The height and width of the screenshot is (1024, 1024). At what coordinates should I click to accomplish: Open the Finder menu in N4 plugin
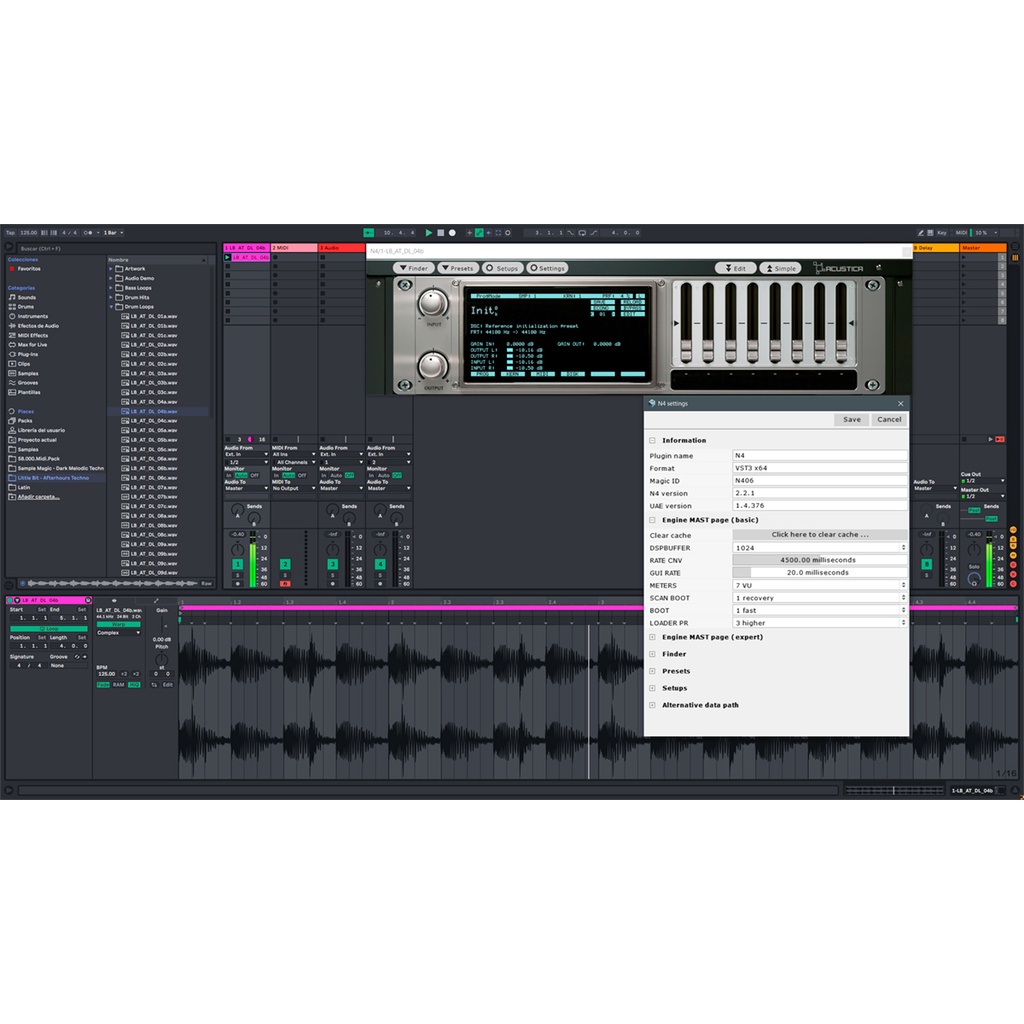point(413,268)
